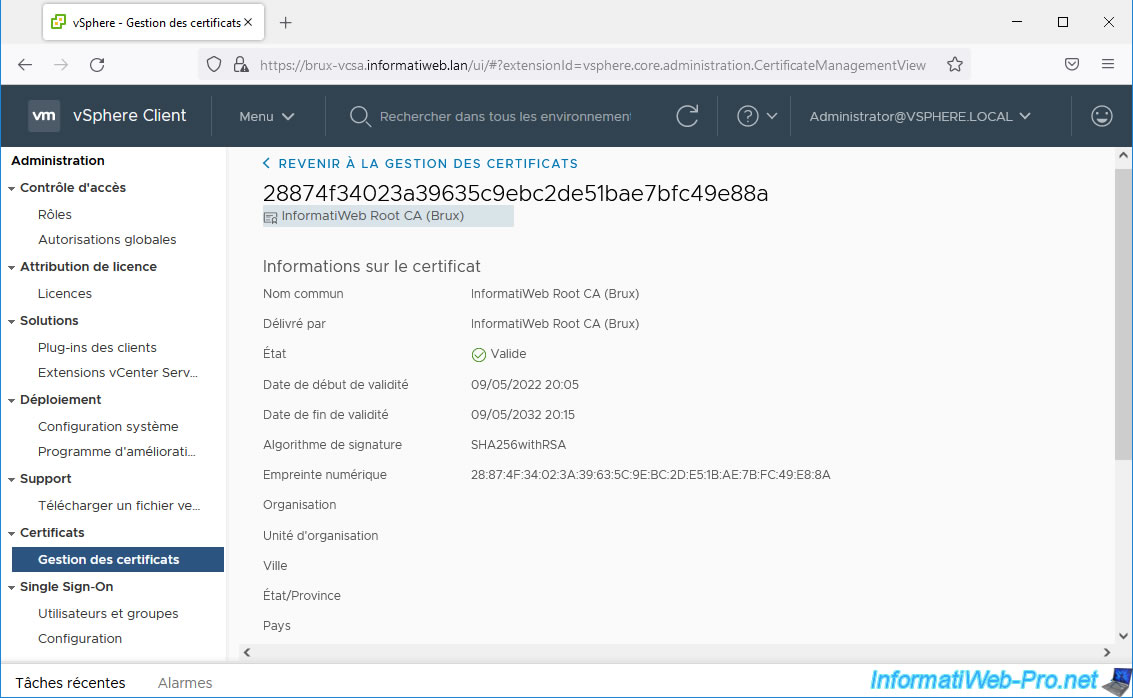Click the smiley feedback icon
Viewport: 1133px width, 698px height.
tap(1101, 116)
